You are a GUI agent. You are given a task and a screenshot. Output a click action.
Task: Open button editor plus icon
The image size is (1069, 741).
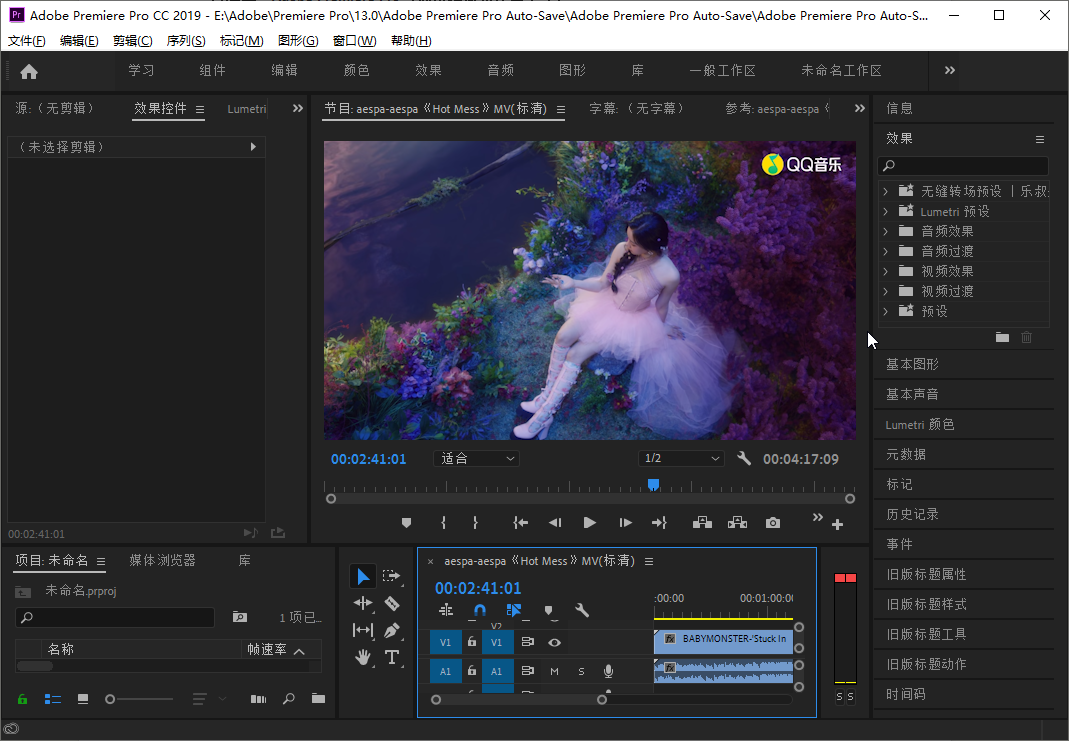click(x=837, y=524)
